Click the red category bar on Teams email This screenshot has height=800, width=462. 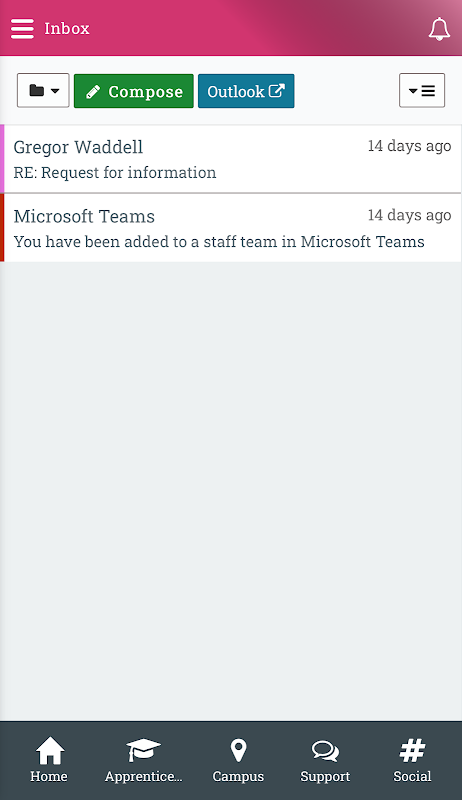[2, 228]
